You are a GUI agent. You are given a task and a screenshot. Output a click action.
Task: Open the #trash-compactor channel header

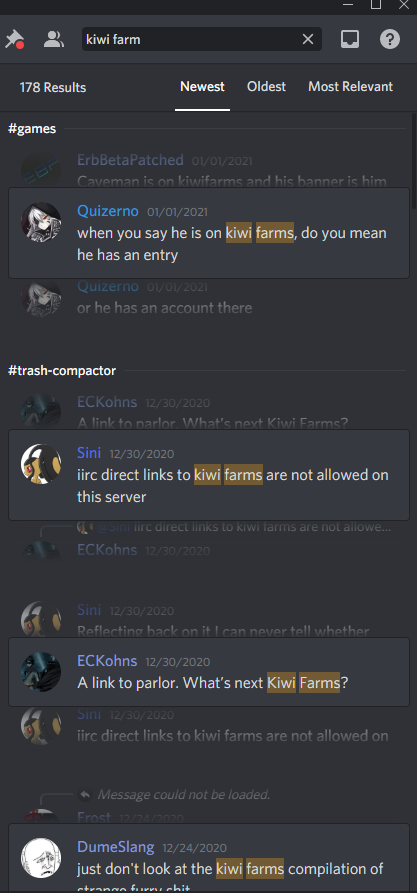tap(62, 371)
